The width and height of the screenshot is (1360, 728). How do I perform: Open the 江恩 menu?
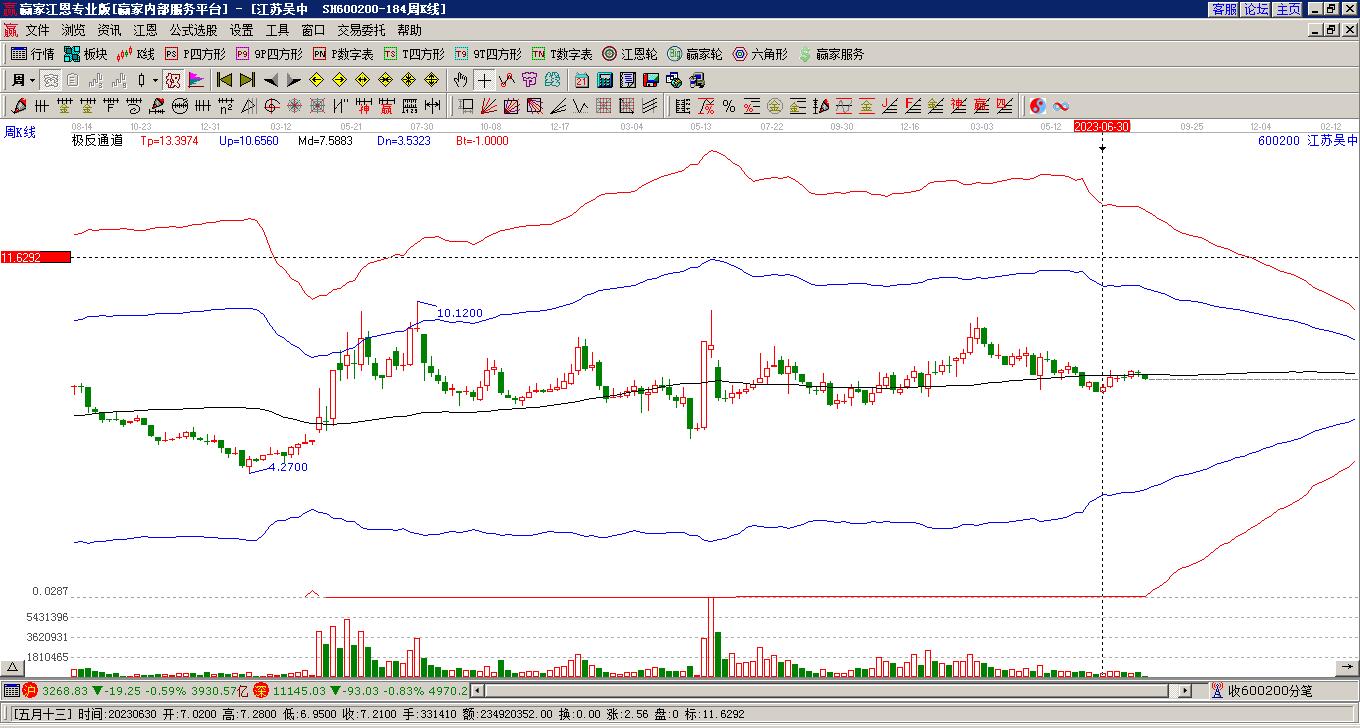tap(145, 30)
